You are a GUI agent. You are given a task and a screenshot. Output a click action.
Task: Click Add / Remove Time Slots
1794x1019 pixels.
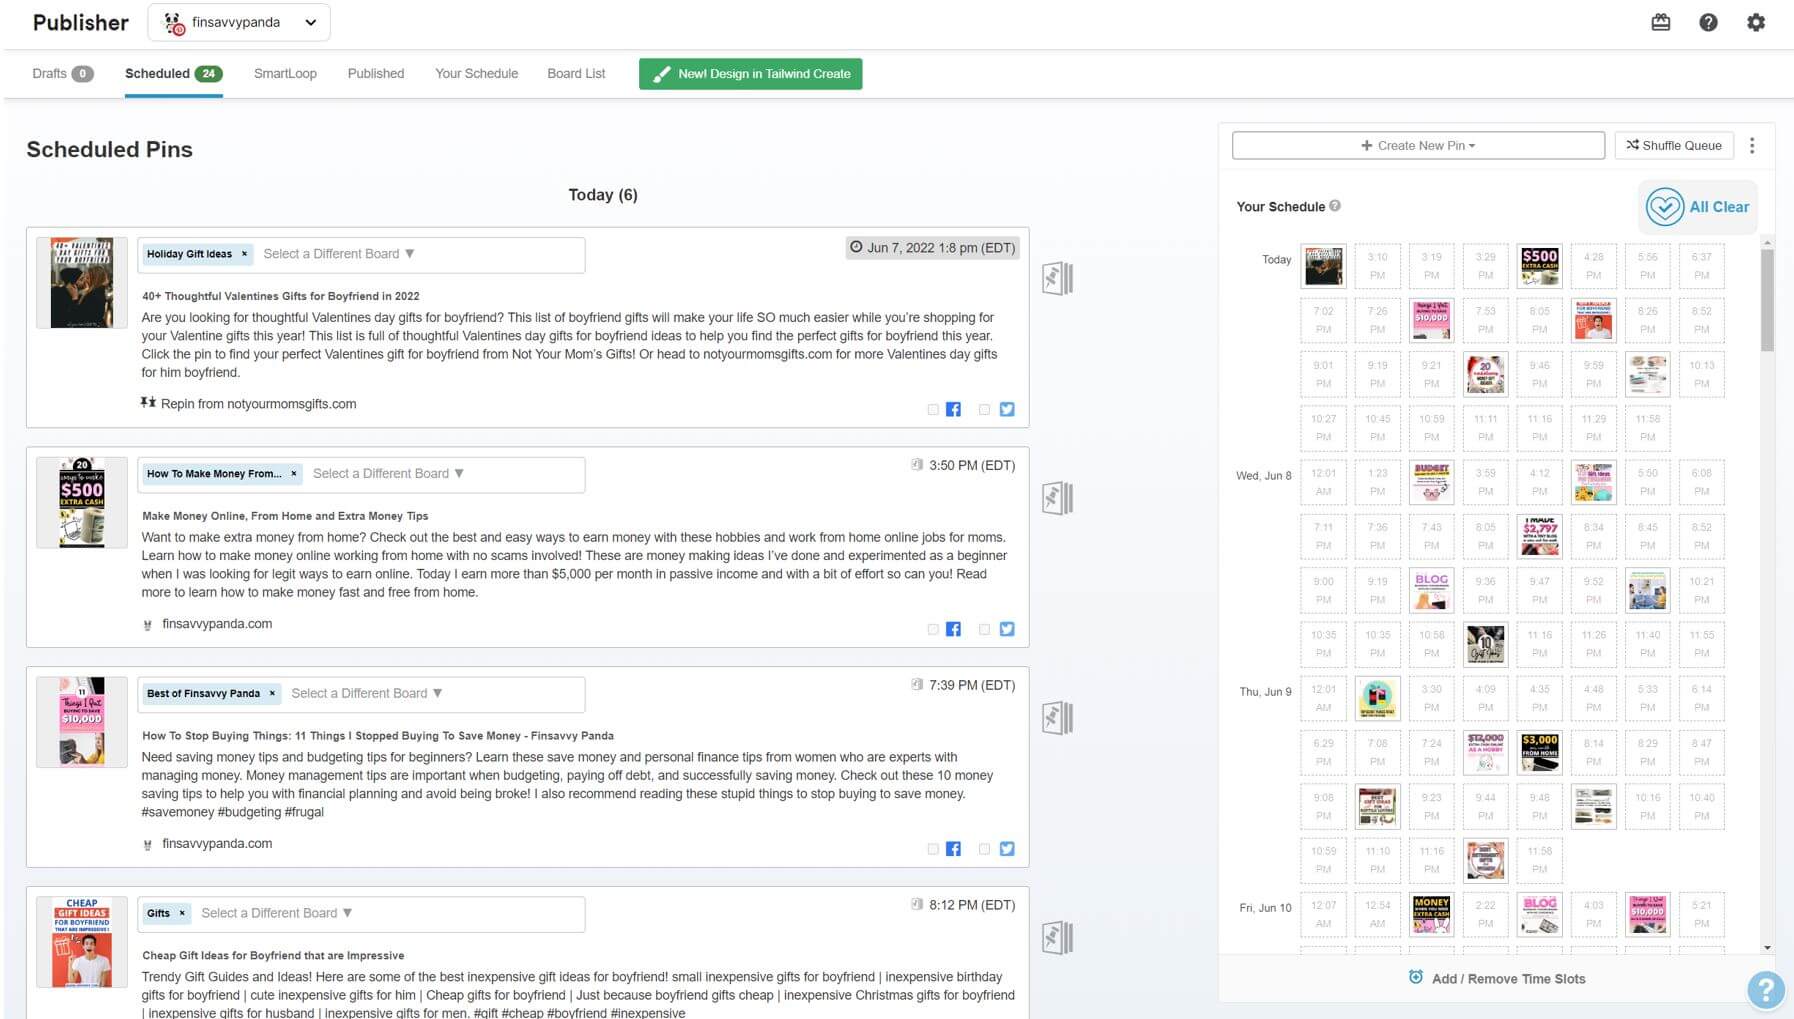coord(1497,979)
